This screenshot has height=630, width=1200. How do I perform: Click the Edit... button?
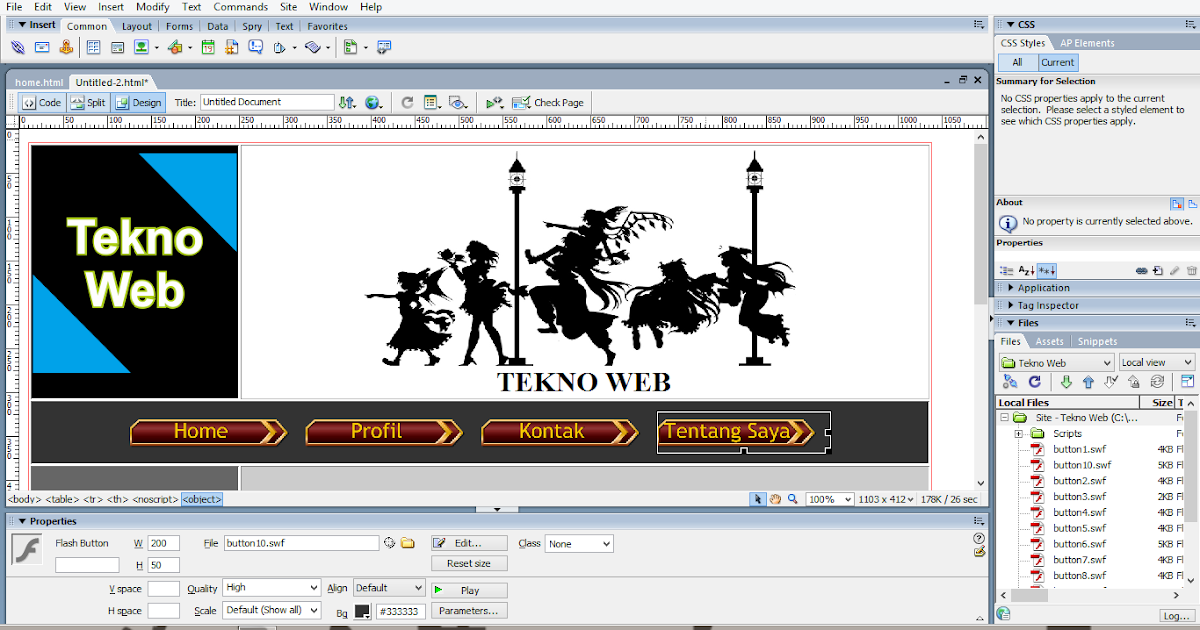[x=469, y=543]
